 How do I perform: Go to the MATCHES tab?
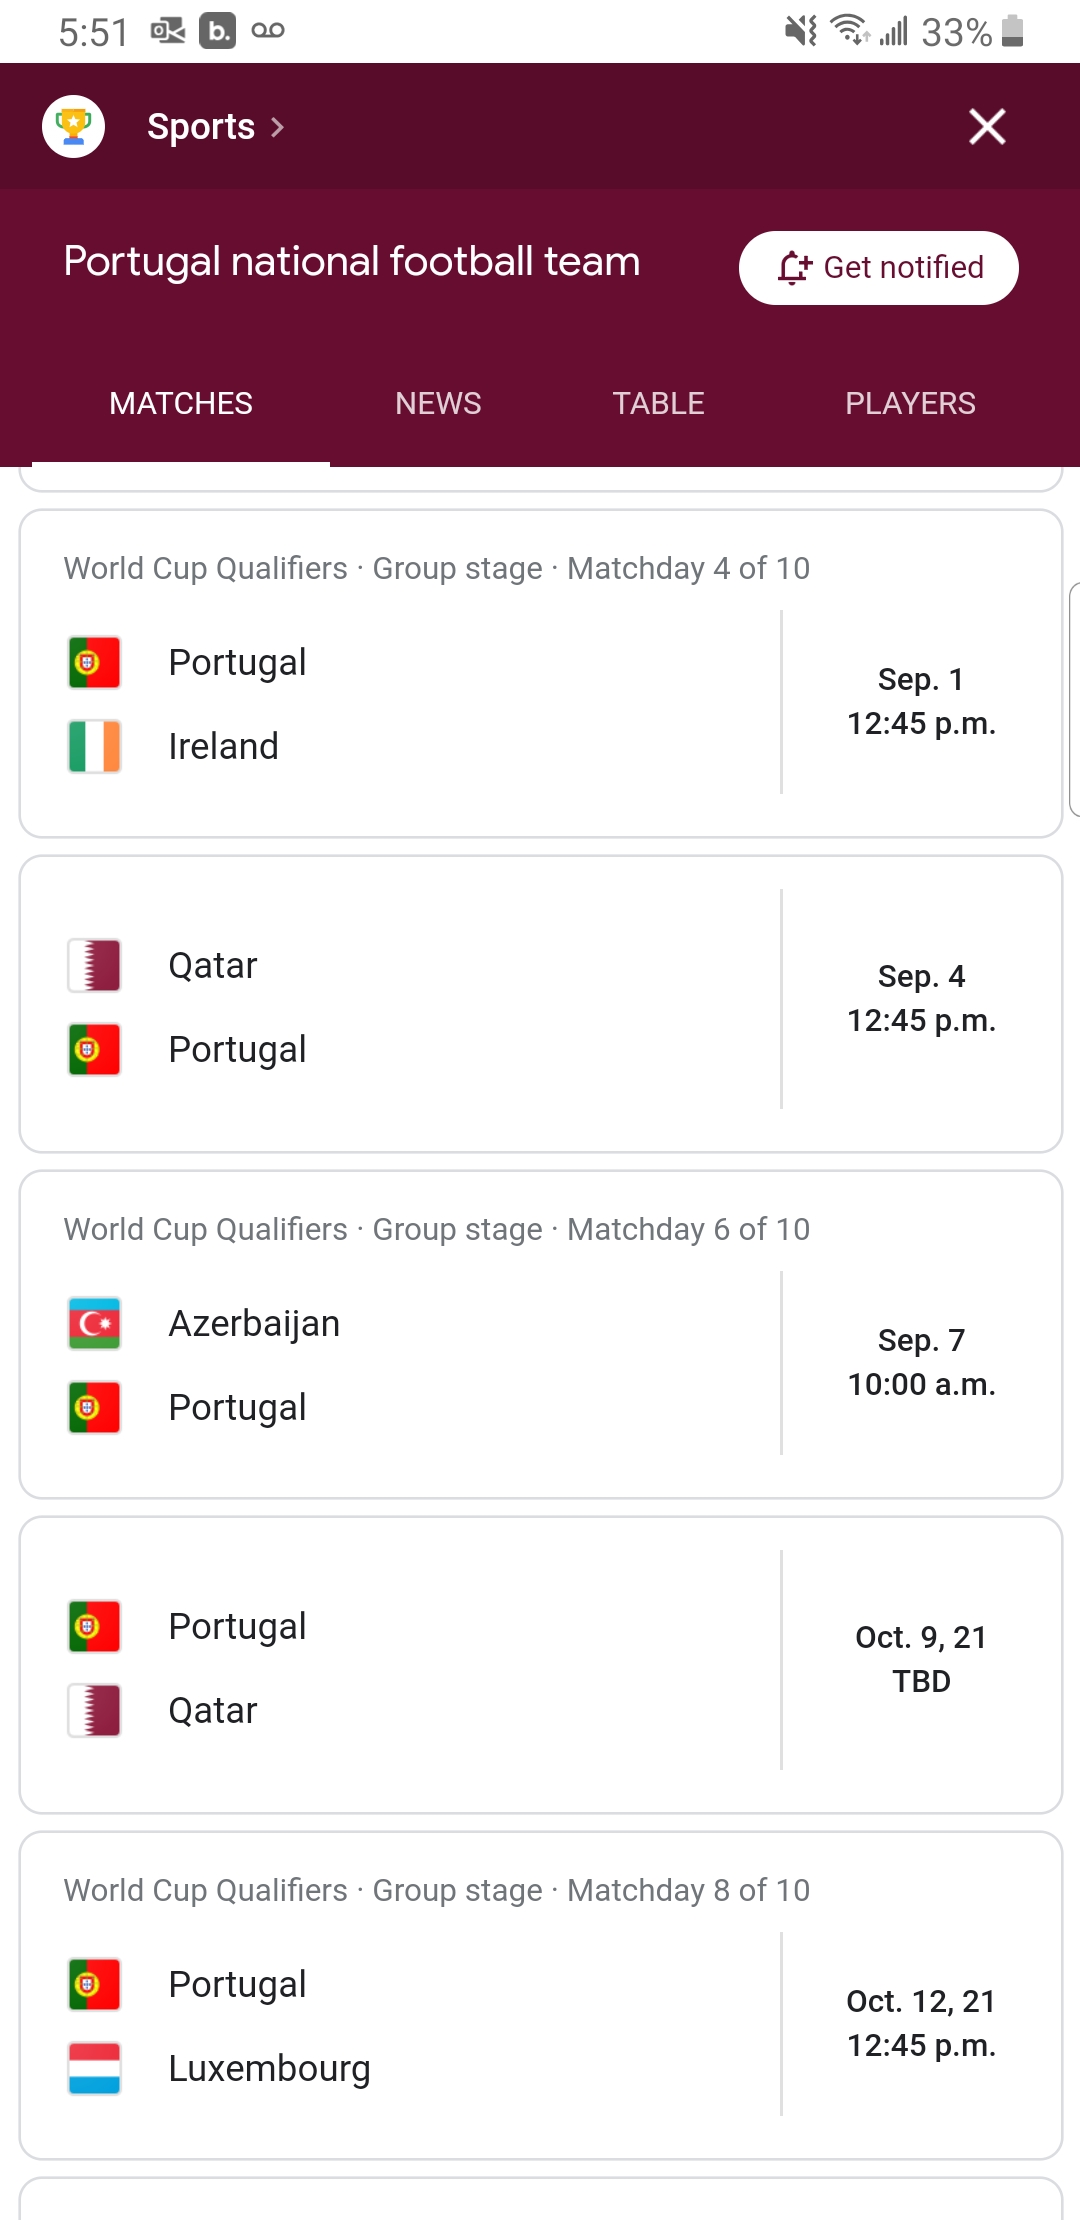coord(181,403)
